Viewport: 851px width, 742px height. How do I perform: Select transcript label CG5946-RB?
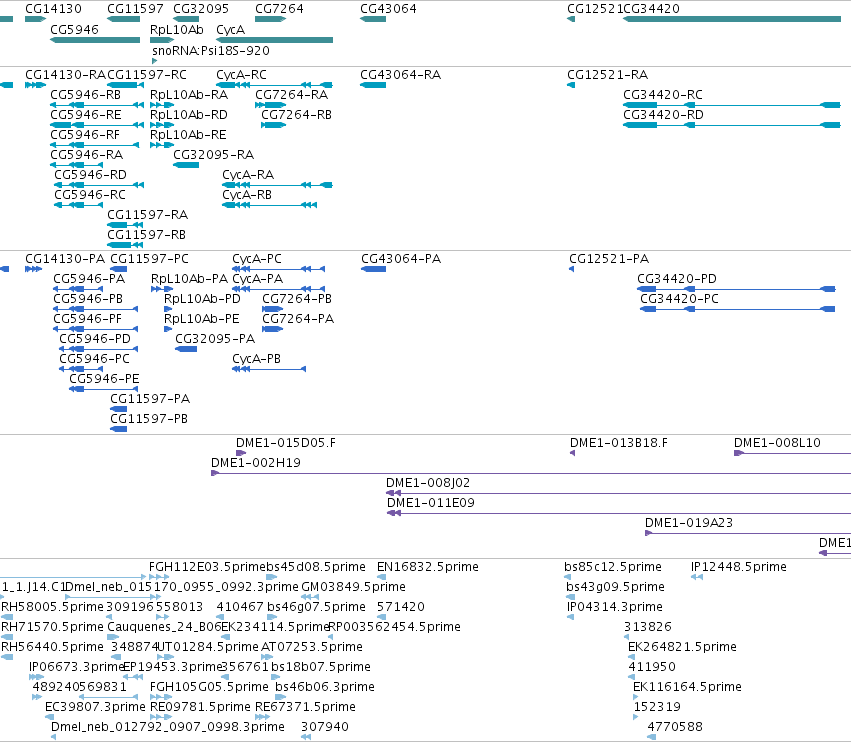pos(85,94)
